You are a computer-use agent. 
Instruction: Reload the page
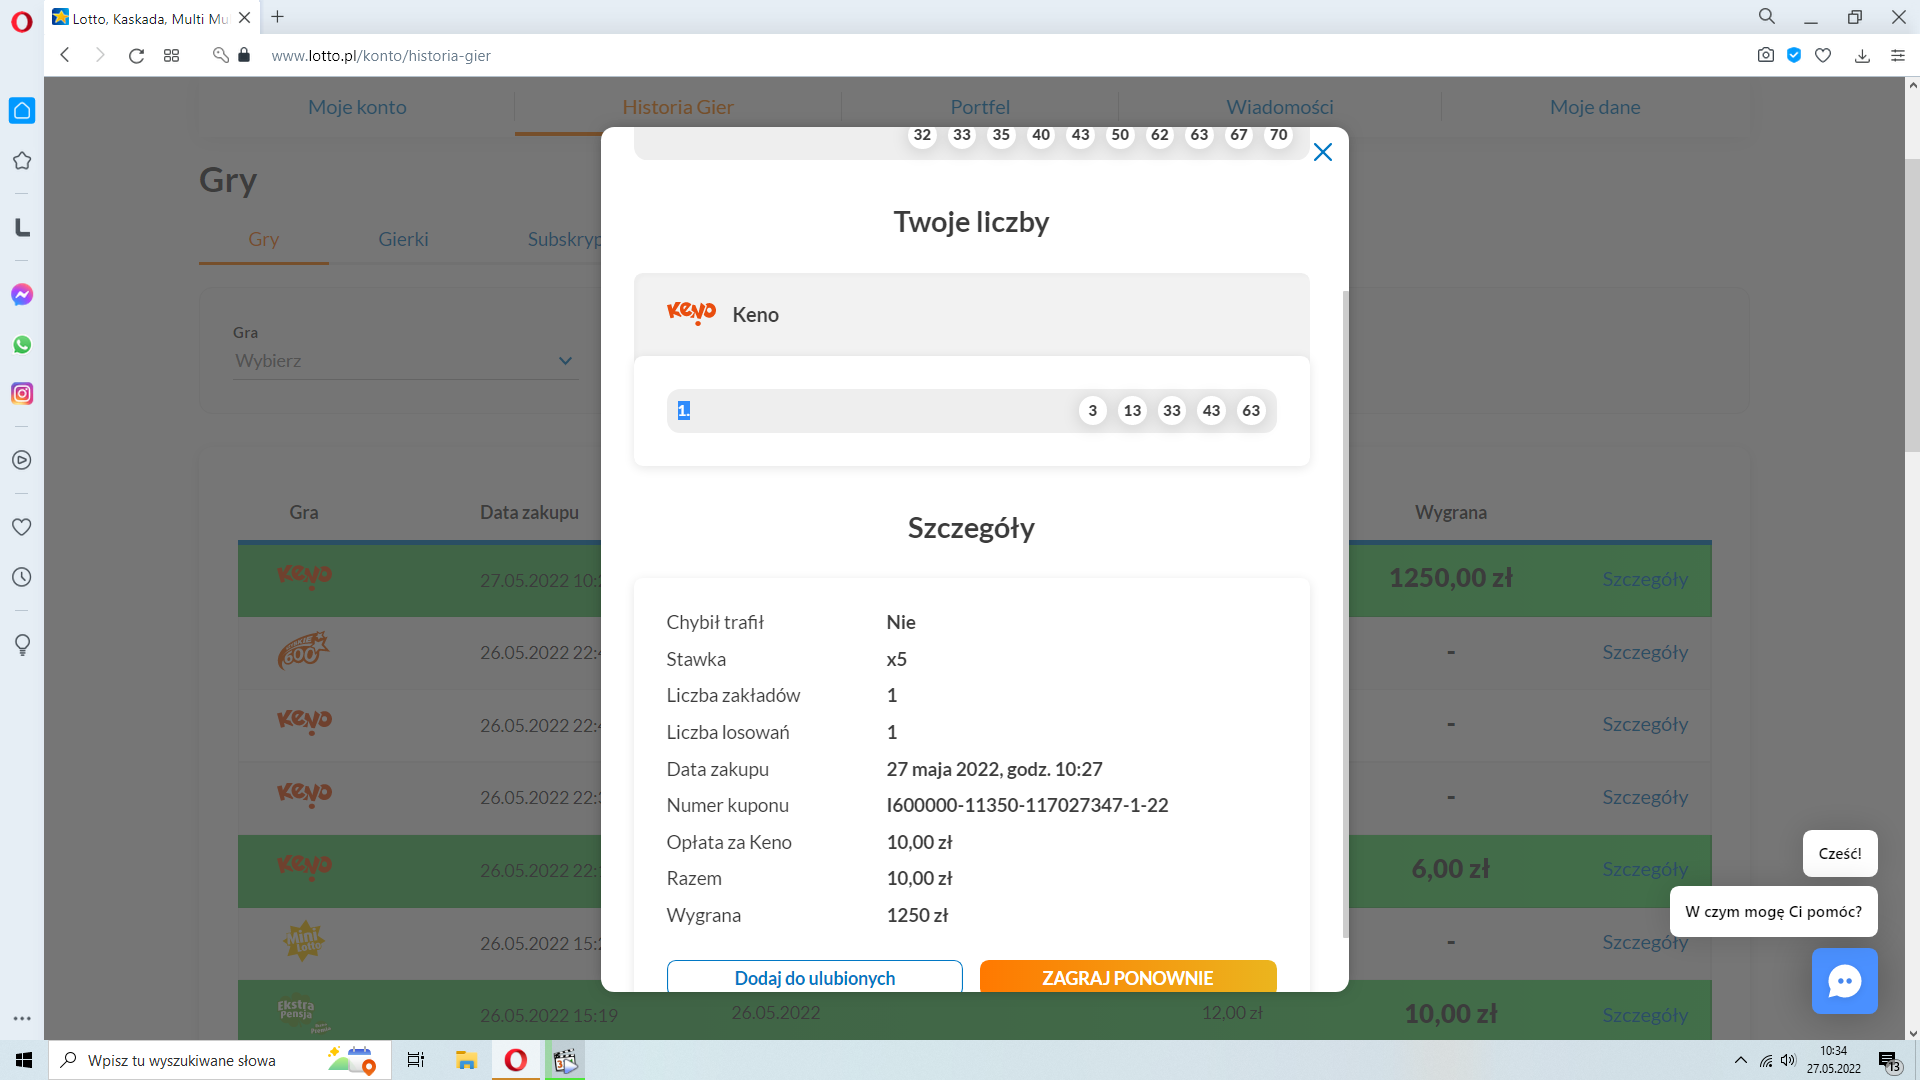click(136, 56)
